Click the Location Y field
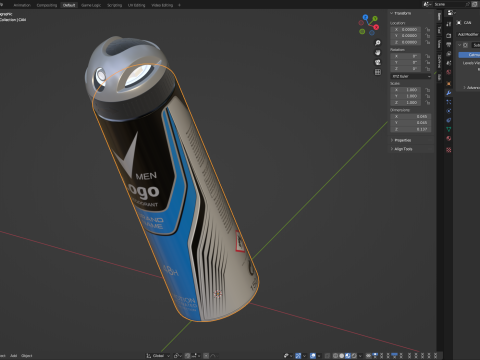Viewport: 480px width, 360px height. tap(406, 36)
